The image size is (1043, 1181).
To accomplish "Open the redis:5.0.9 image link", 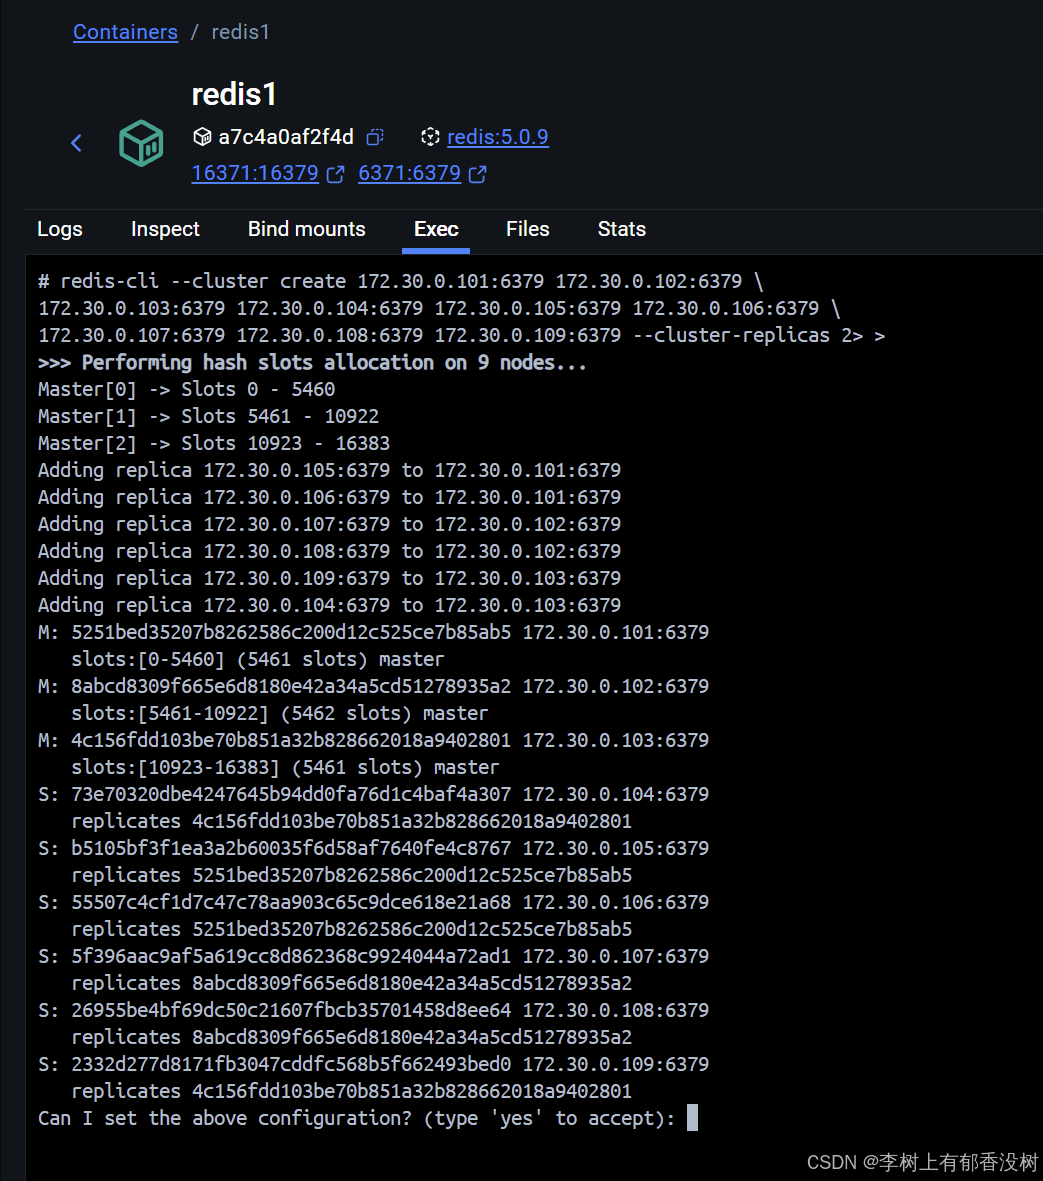I will tap(498, 137).
